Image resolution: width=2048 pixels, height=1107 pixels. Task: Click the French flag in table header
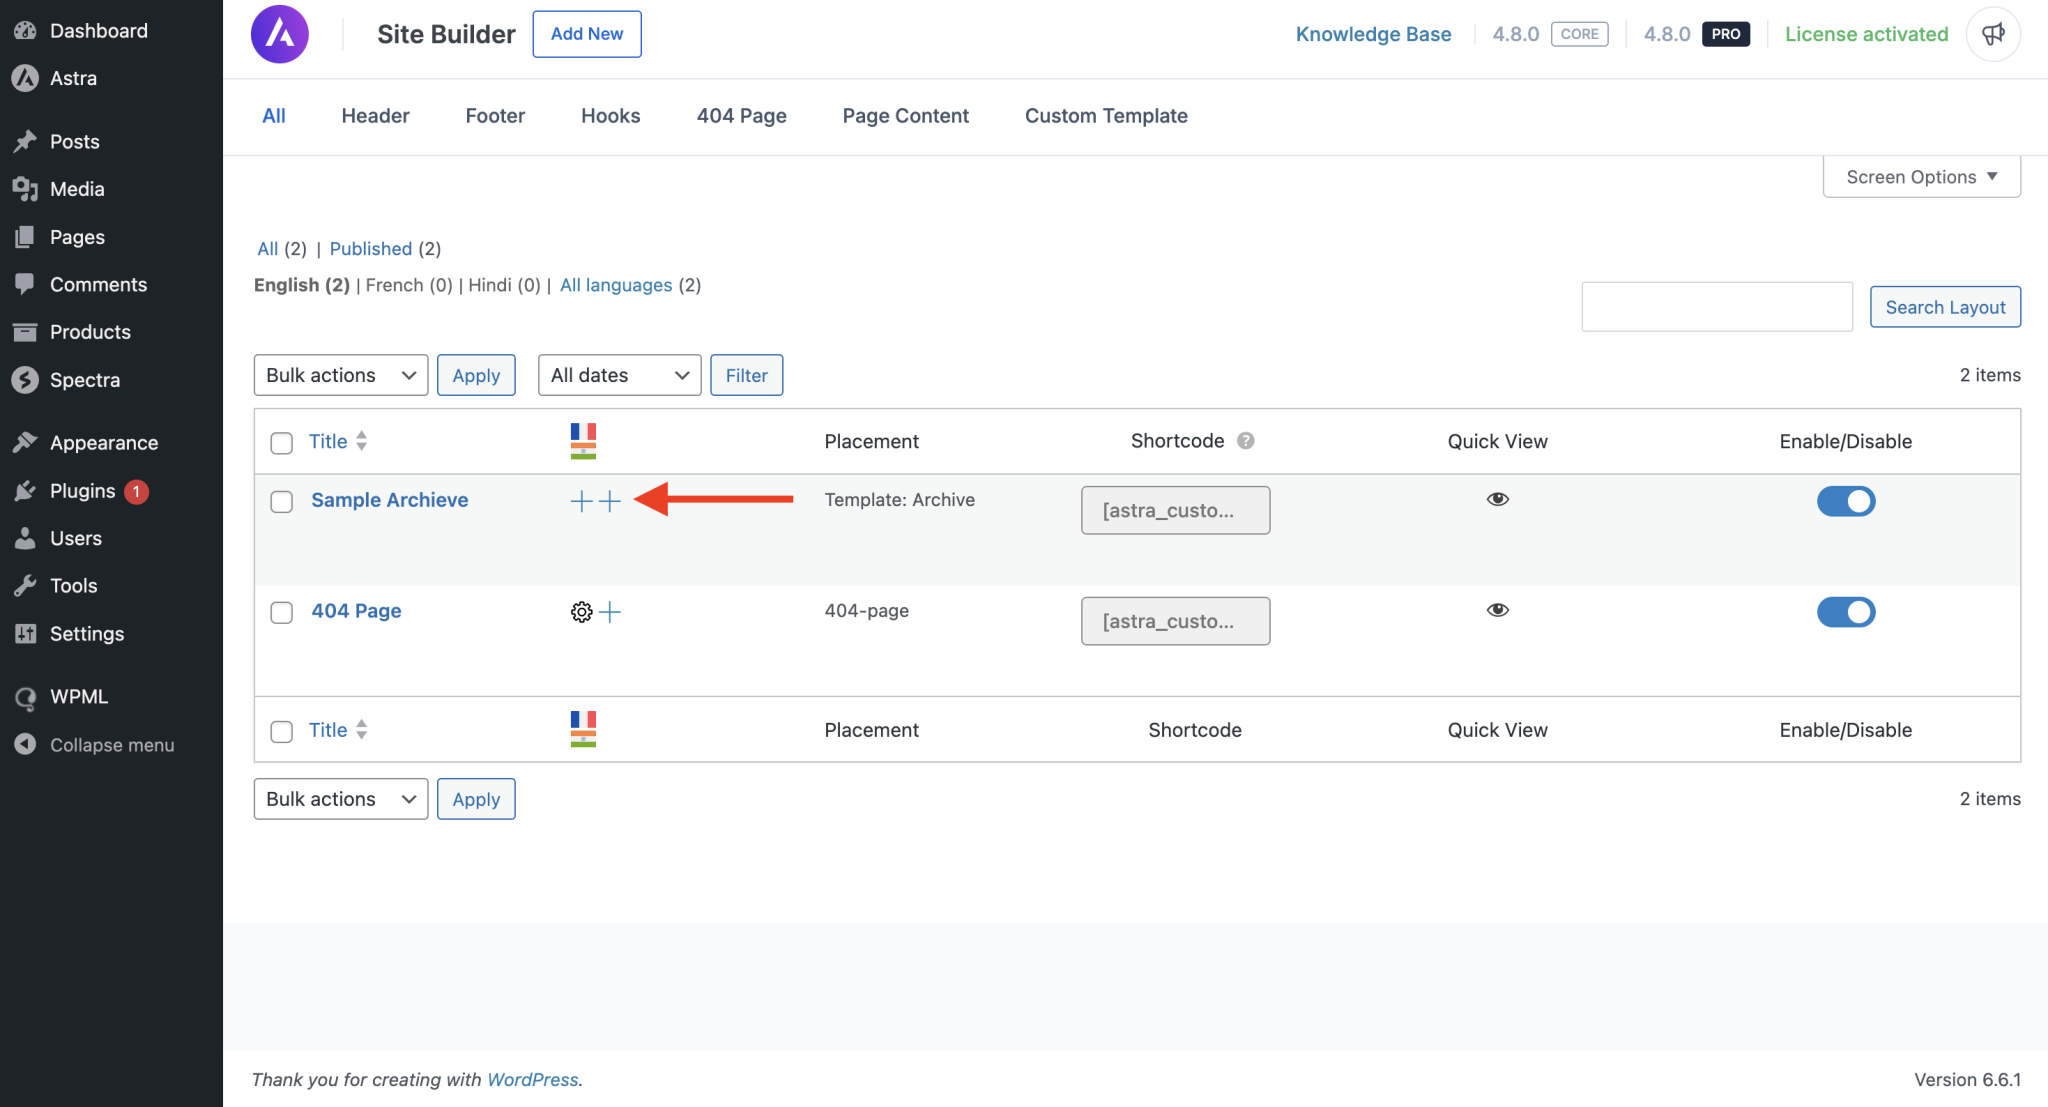pyautogui.click(x=583, y=432)
